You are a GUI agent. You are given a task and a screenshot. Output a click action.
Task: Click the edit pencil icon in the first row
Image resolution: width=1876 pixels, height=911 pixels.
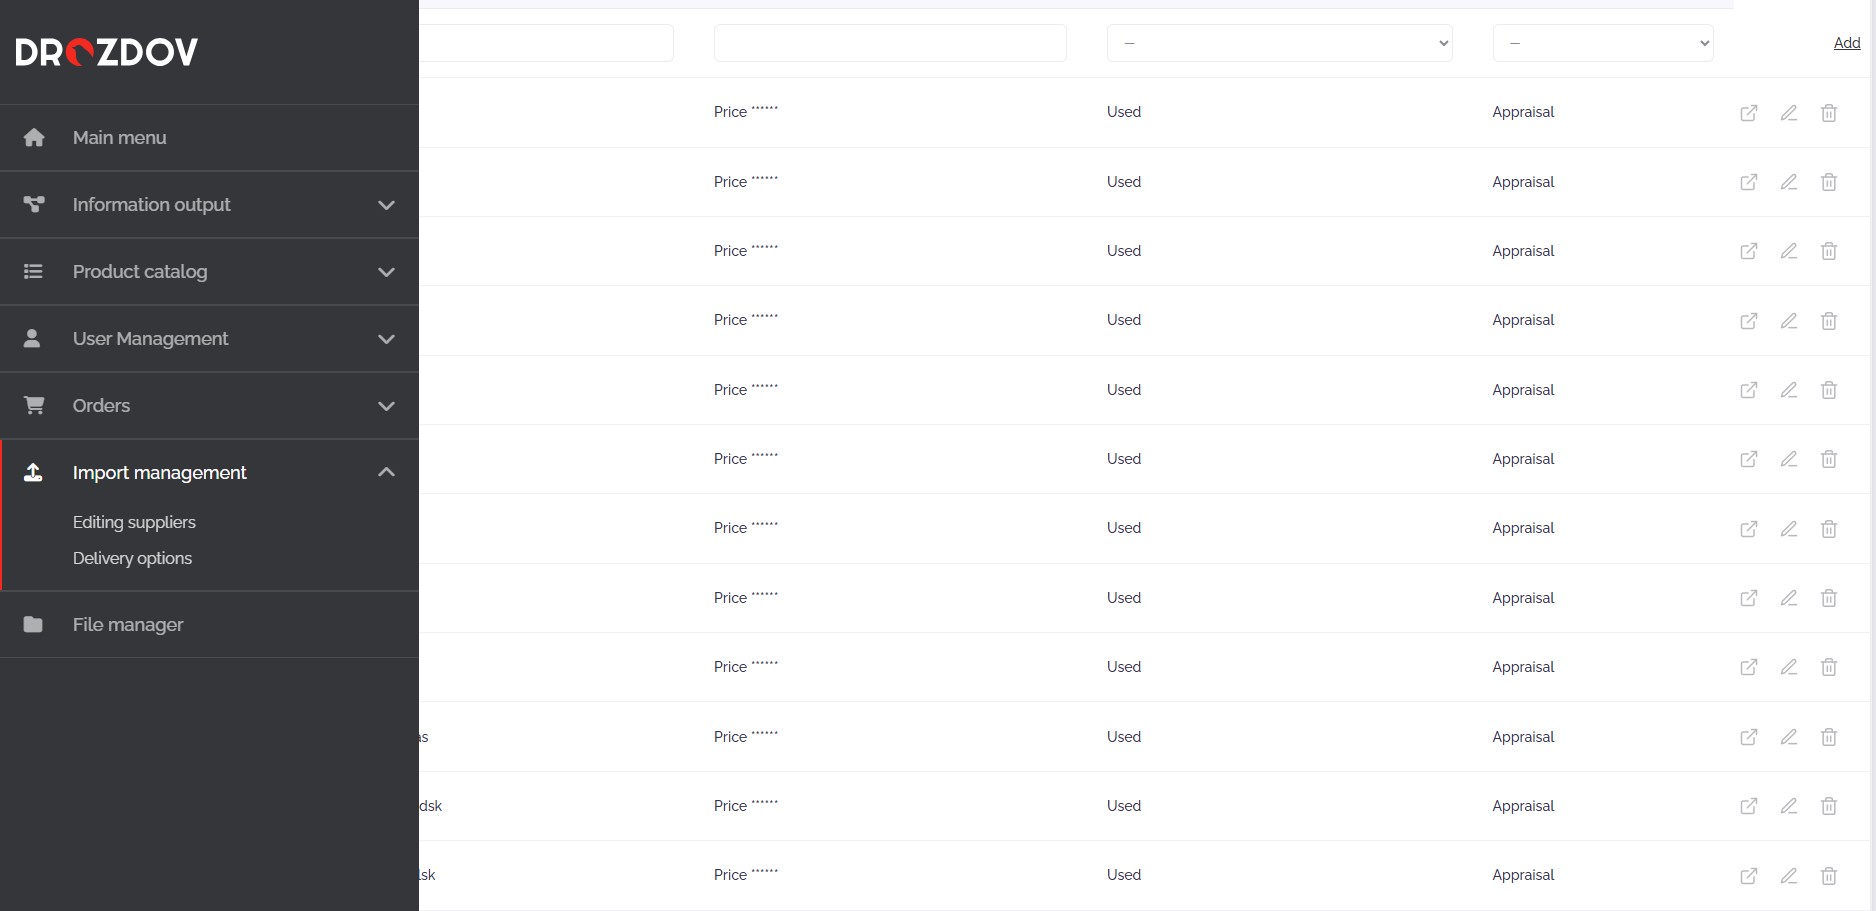pos(1789,113)
